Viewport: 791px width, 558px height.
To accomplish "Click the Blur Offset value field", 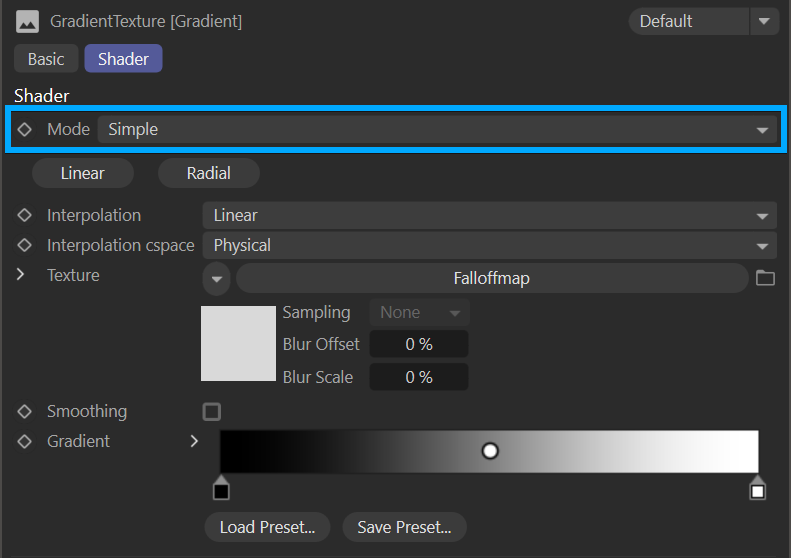I will pyautogui.click(x=418, y=344).
